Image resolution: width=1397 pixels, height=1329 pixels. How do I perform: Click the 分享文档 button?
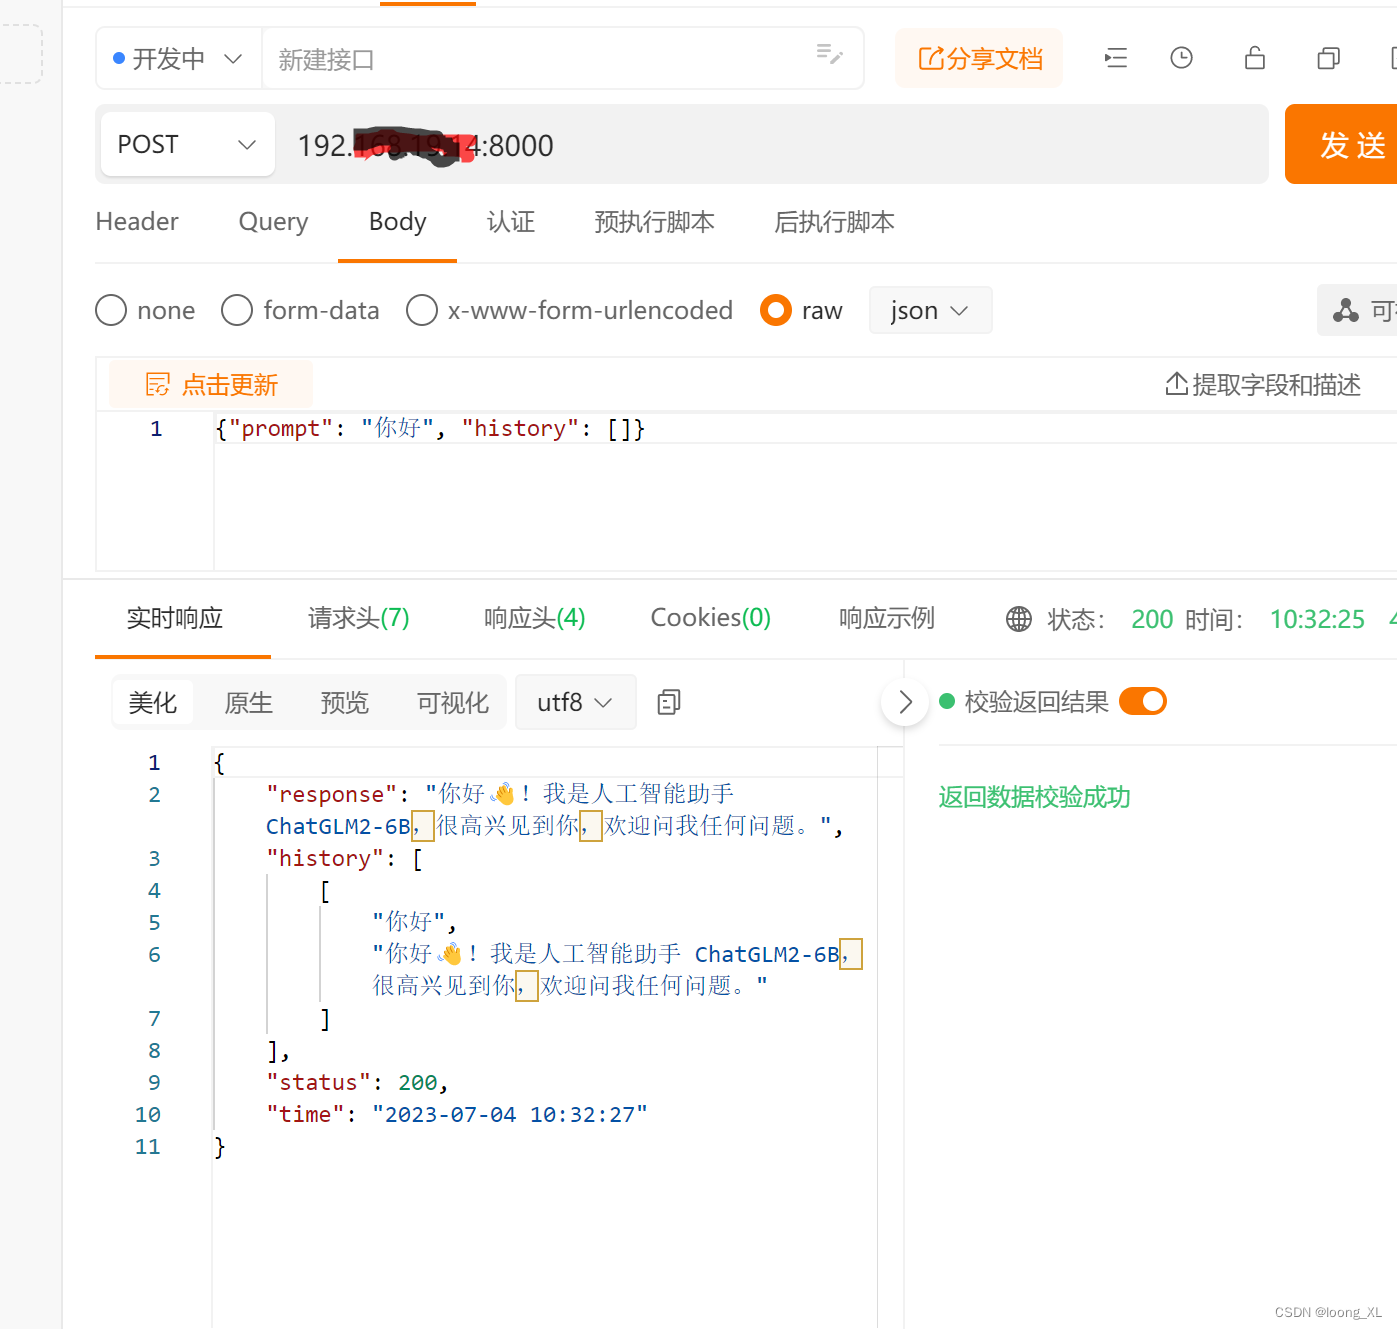(x=979, y=59)
